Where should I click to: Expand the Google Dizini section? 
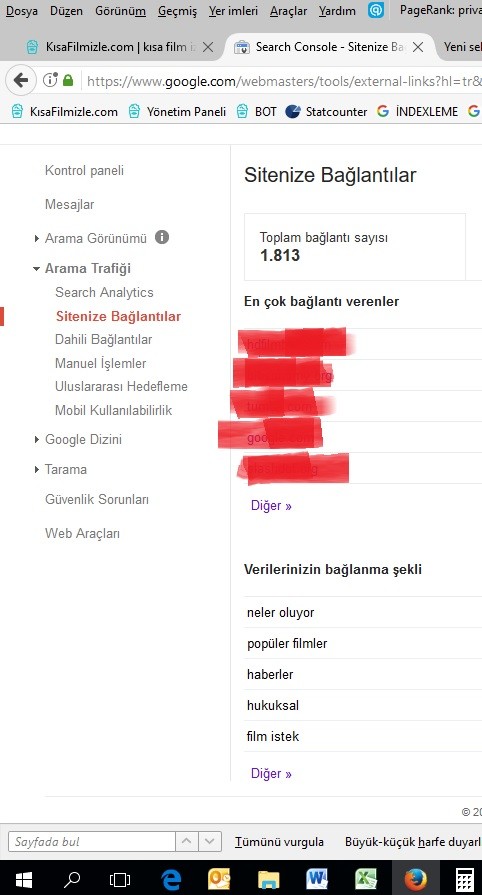coord(37,440)
